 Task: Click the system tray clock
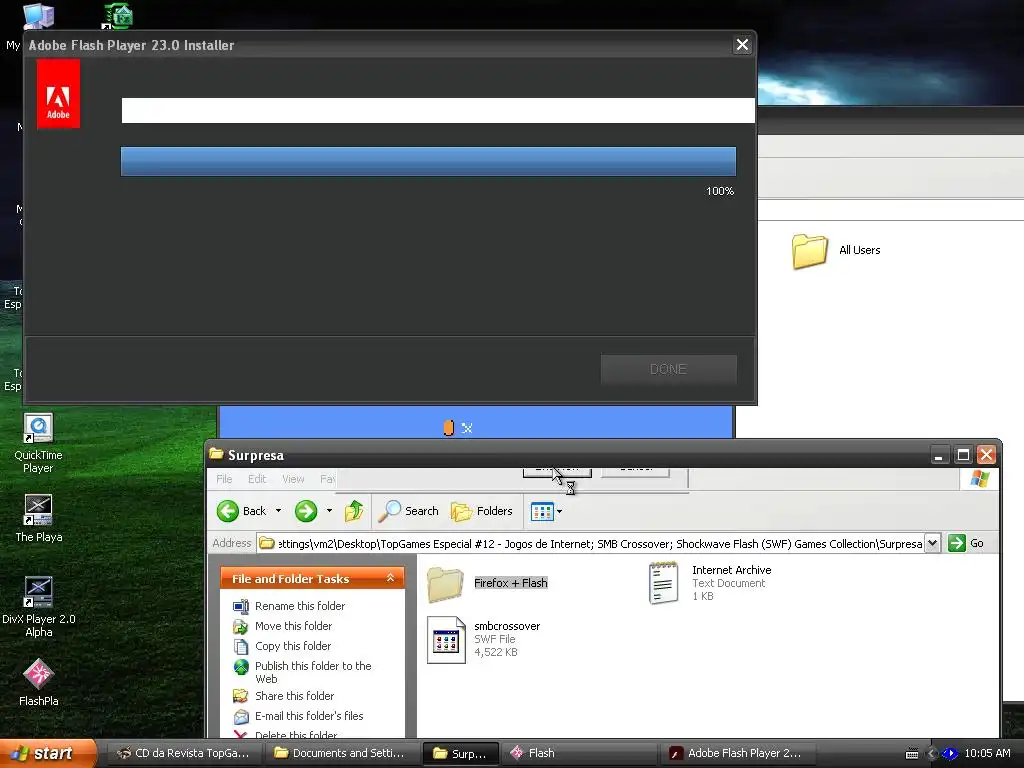click(x=987, y=753)
